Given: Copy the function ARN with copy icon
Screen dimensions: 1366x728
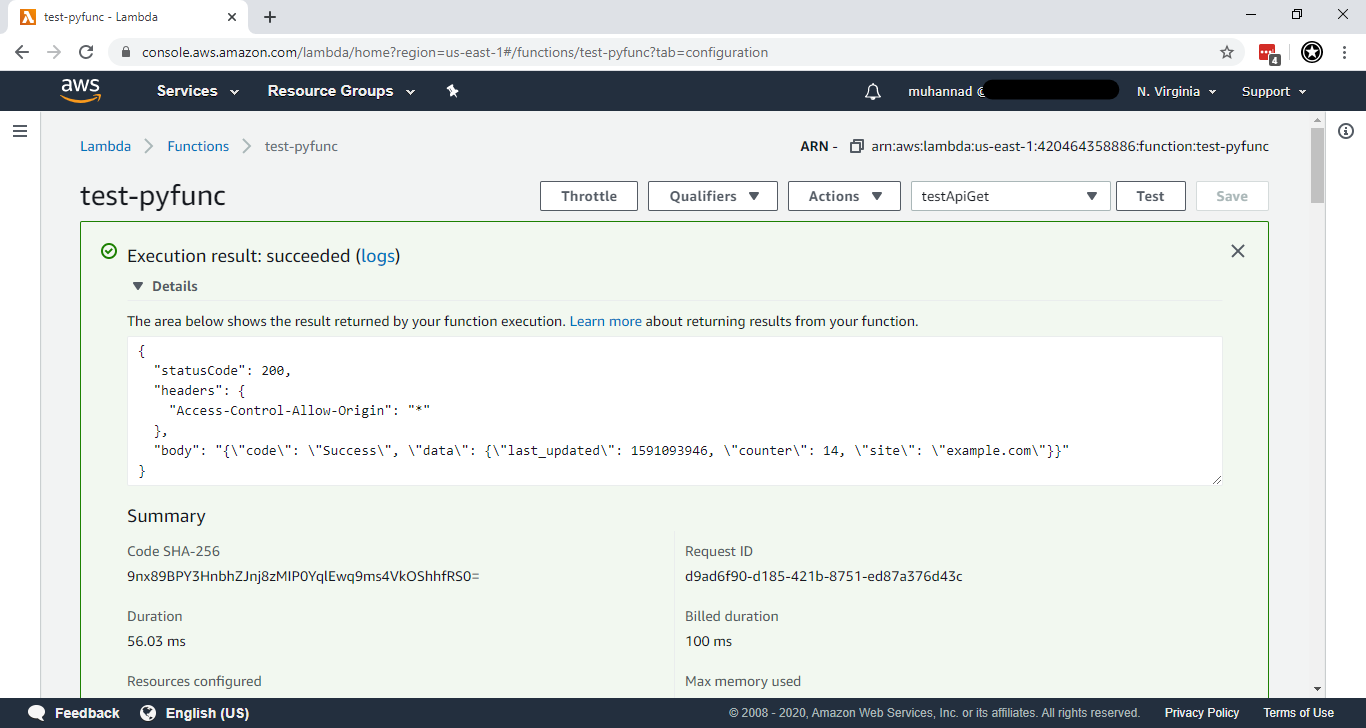Looking at the screenshot, I should (x=856, y=146).
